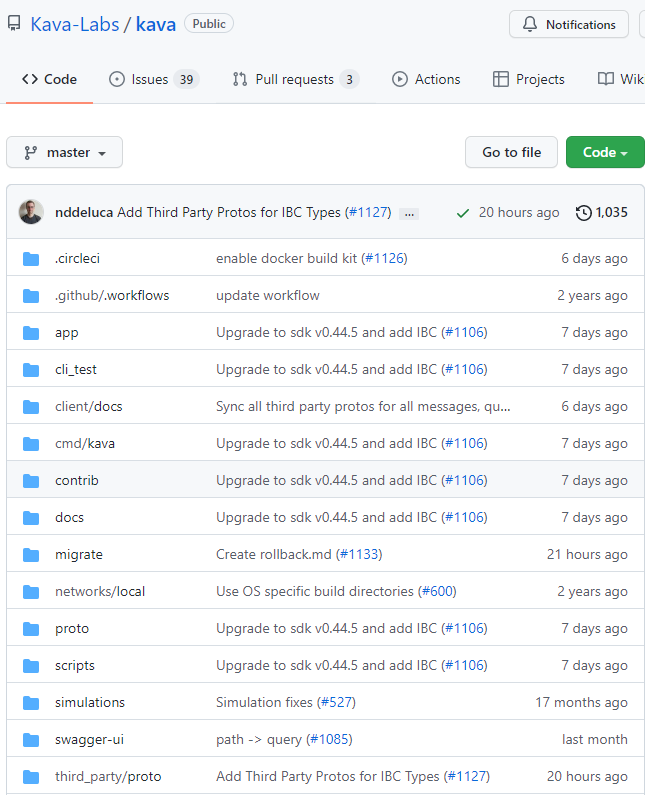This screenshot has height=795, width=645.
Task: Open the third_party/proto folder name
Action: point(108,777)
